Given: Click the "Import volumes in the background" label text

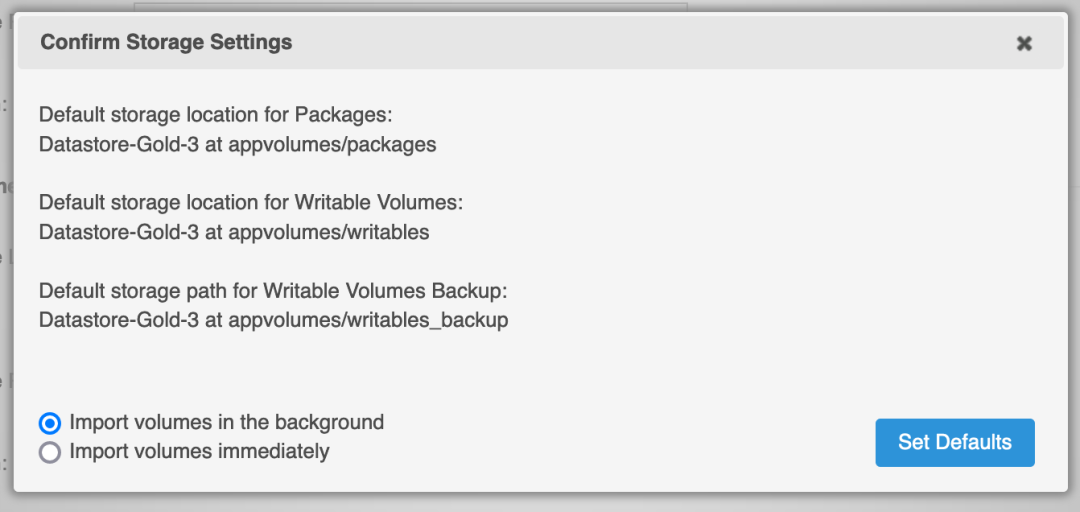Looking at the screenshot, I should pyautogui.click(x=226, y=422).
